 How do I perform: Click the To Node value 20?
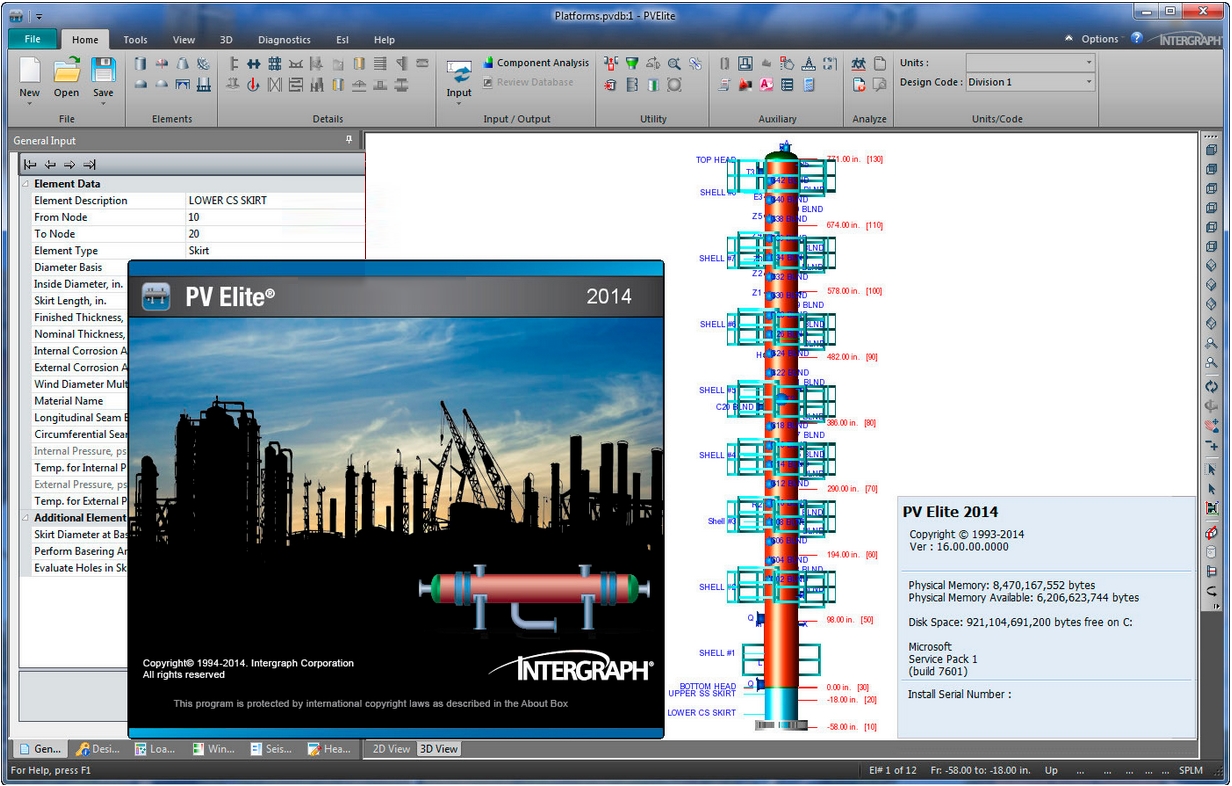[x=275, y=234]
